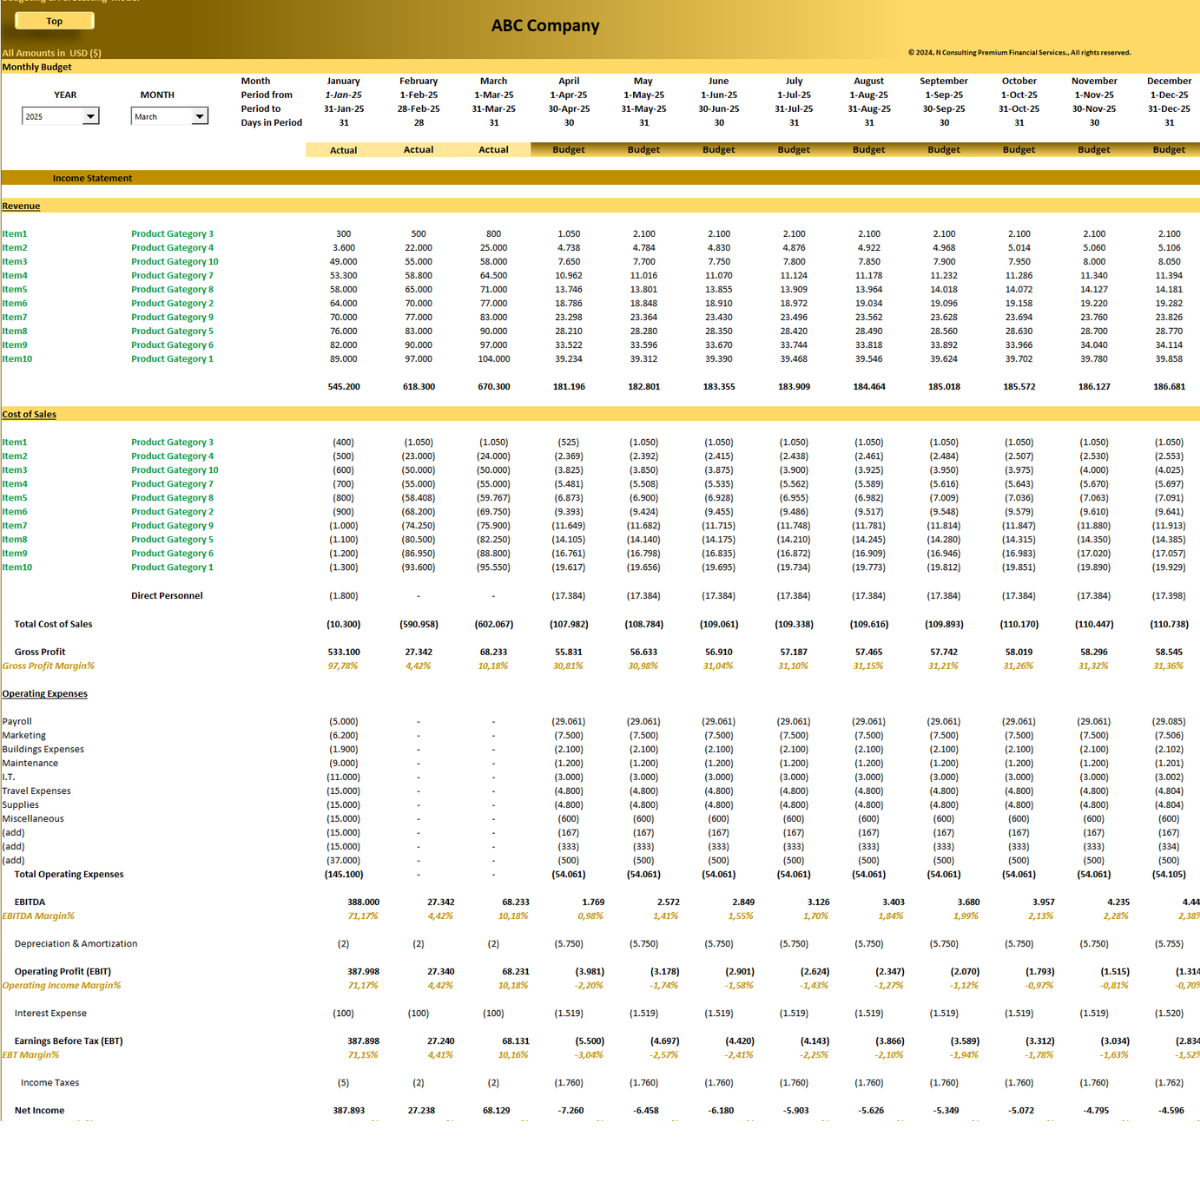The image size is (1200, 1200).
Task: Click the Operating Expenses heading
Action: click(x=44, y=694)
